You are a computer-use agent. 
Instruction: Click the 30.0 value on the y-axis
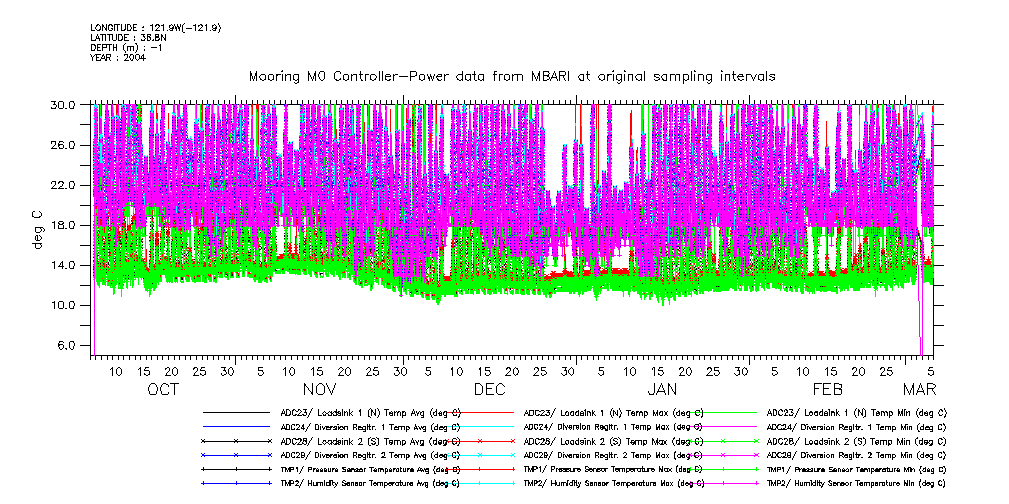pos(64,105)
